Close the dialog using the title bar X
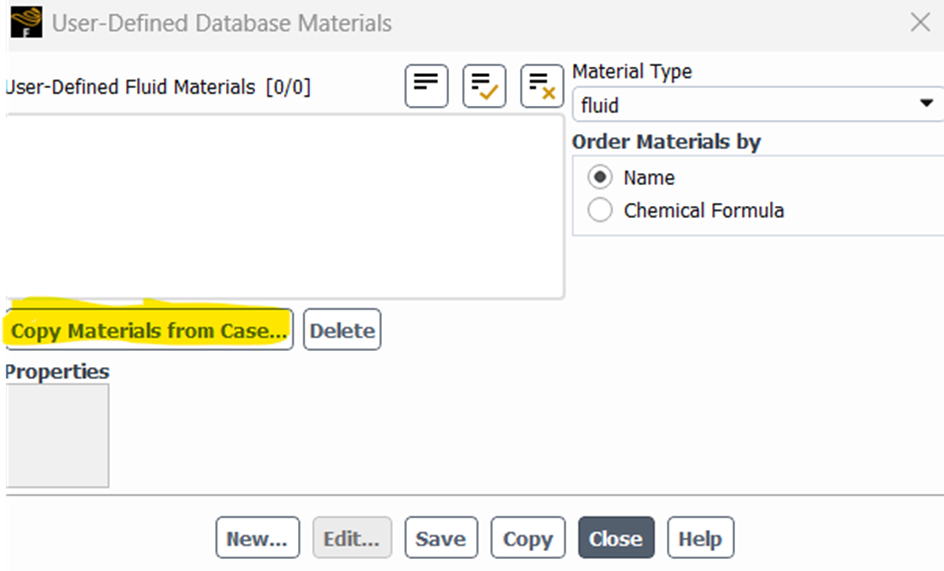This screenshot has width=944, height=571. point(919,22)
